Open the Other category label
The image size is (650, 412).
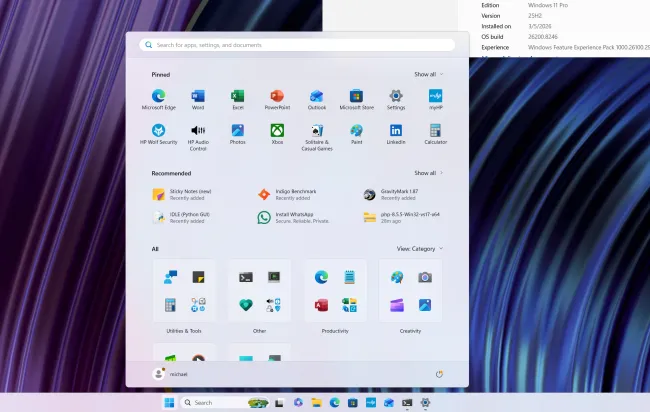pyautogui.click(x=260, y=331)
